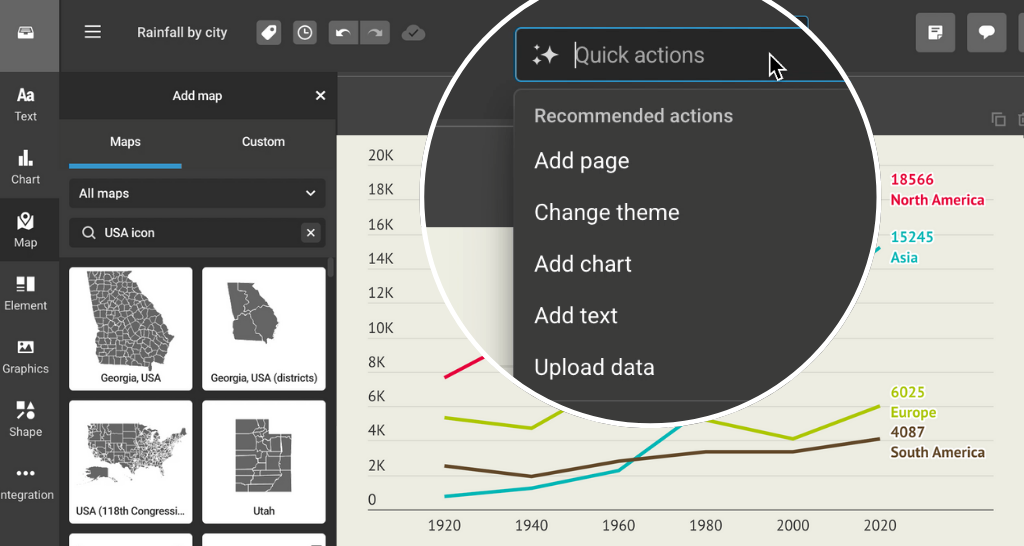
Task: Click the Quick actions search field
Action: [x=660, y=55]
